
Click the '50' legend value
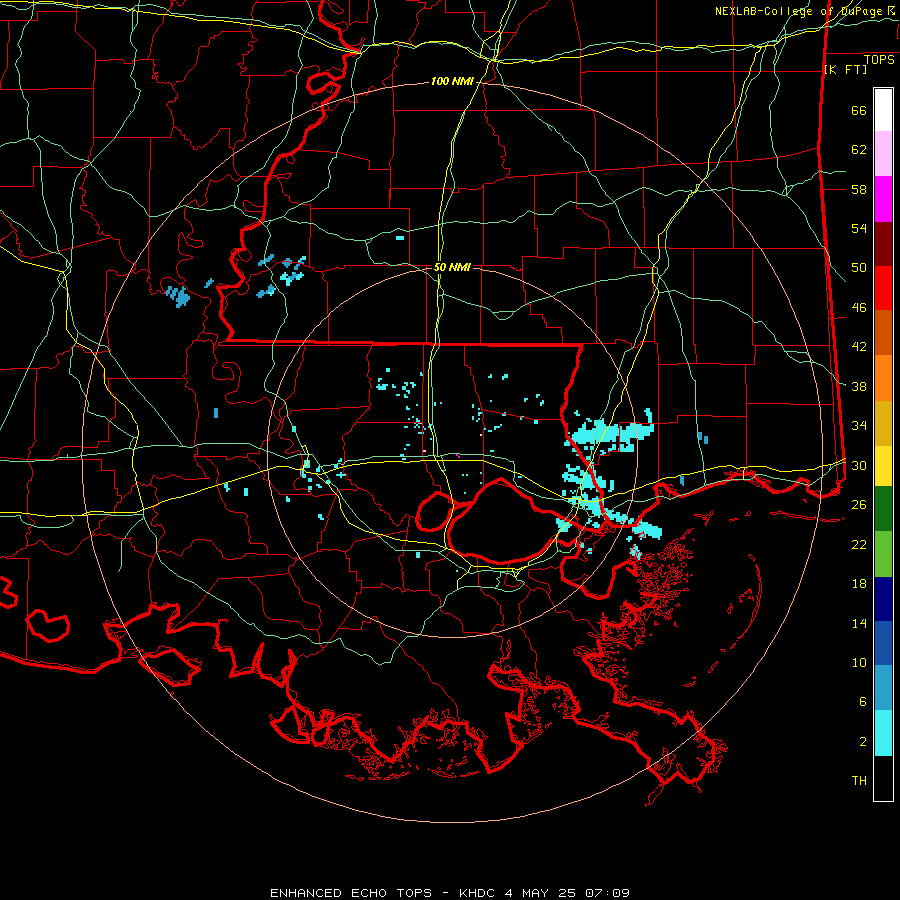859,268
